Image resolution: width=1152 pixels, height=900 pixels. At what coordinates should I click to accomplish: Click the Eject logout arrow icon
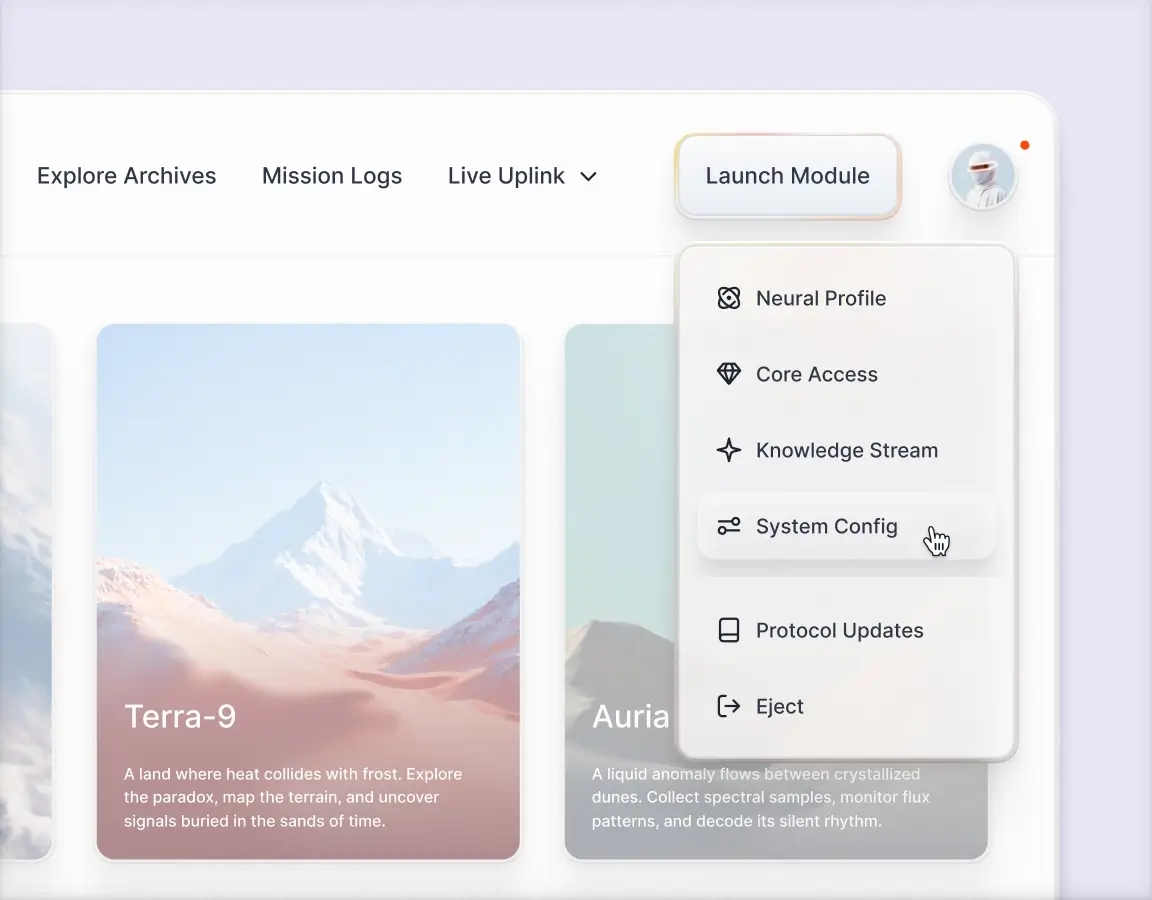pyautogui.click(x=729, y=706)
